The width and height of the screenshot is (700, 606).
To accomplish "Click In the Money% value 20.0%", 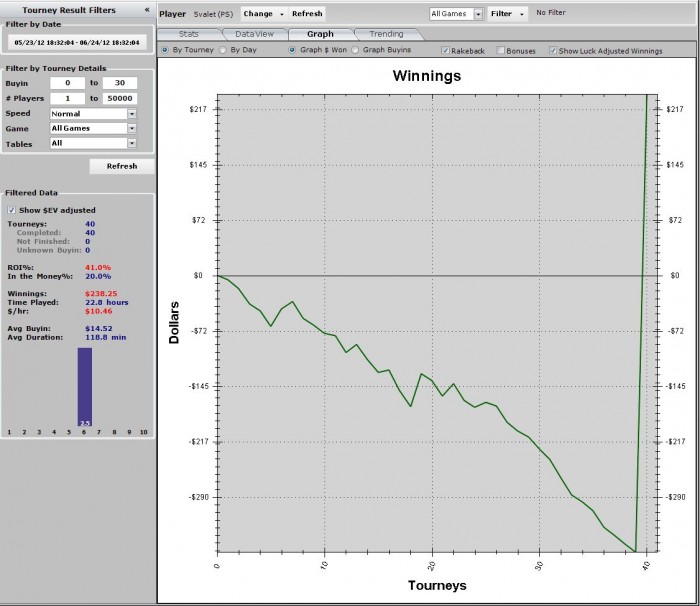I will (98, 276).
